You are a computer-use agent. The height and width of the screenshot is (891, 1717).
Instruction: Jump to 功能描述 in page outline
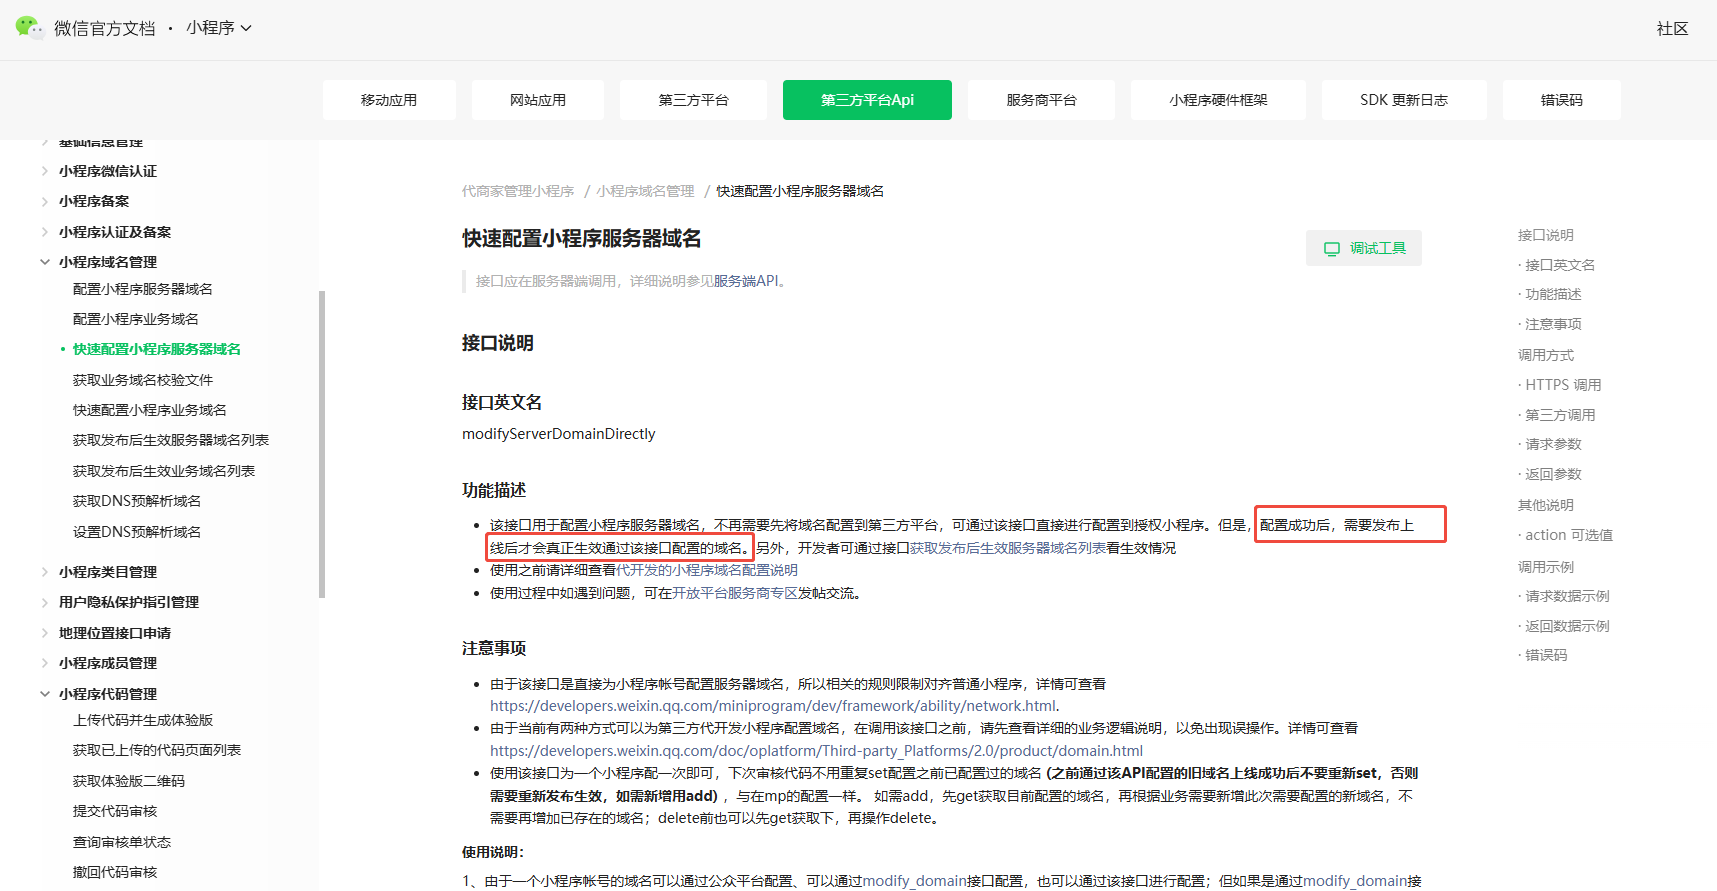[x=1553, y=294]
